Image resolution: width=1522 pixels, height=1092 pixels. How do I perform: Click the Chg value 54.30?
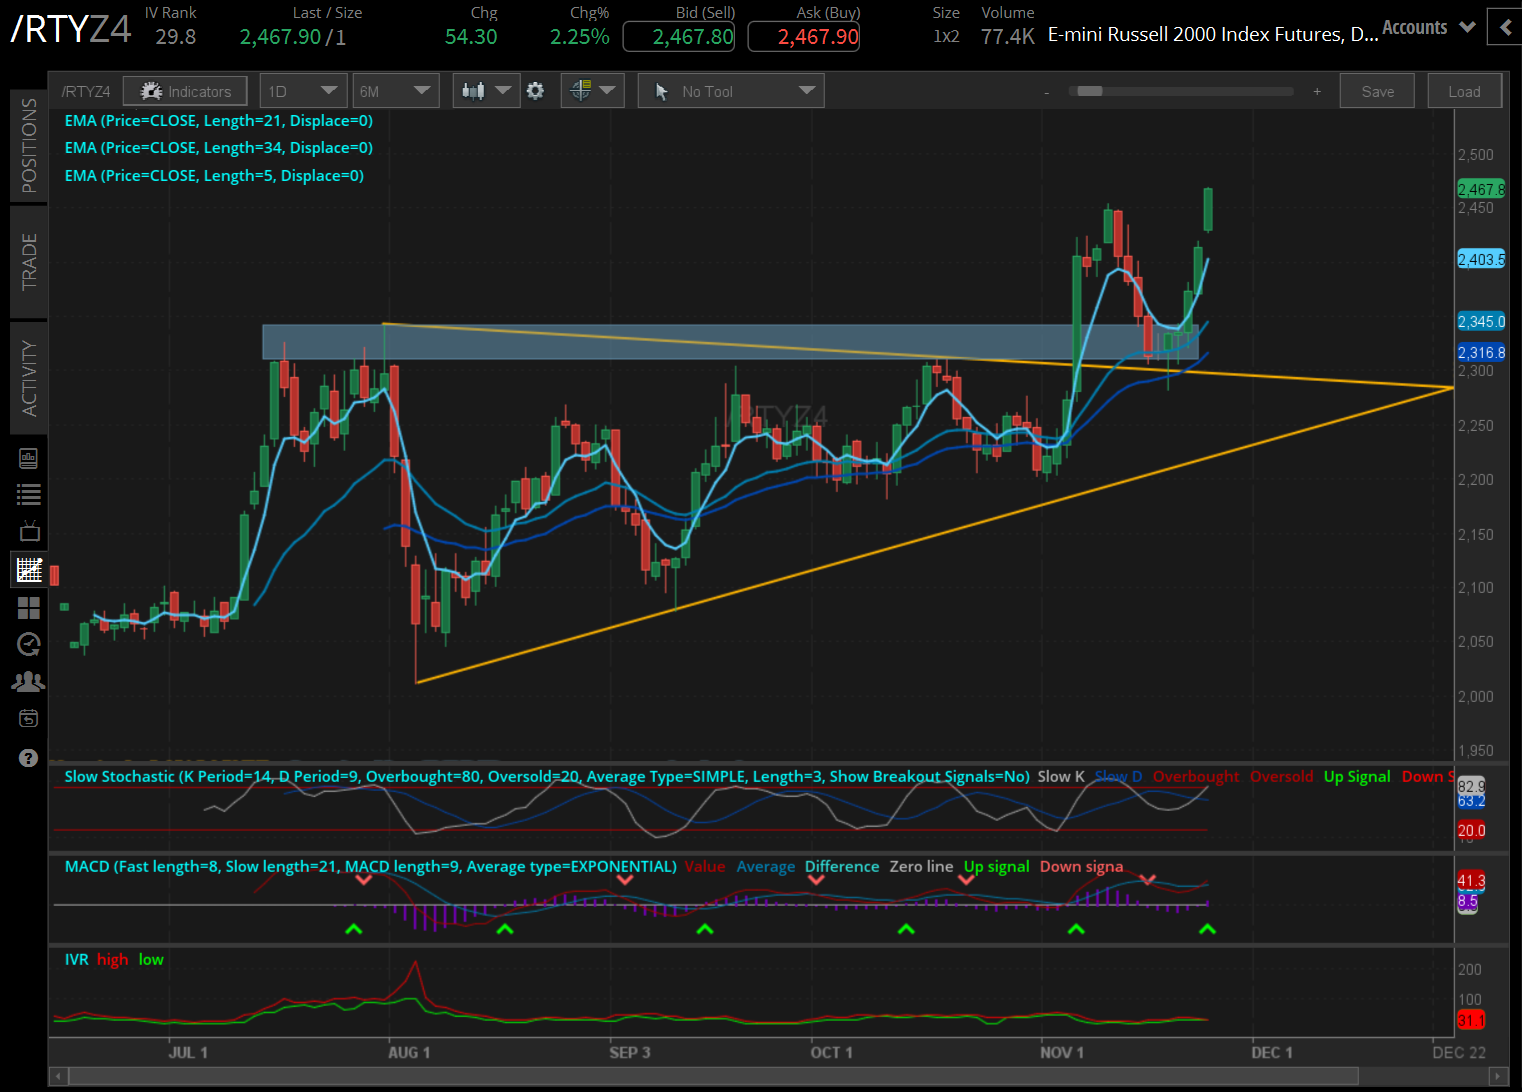[x=471, y=37]
